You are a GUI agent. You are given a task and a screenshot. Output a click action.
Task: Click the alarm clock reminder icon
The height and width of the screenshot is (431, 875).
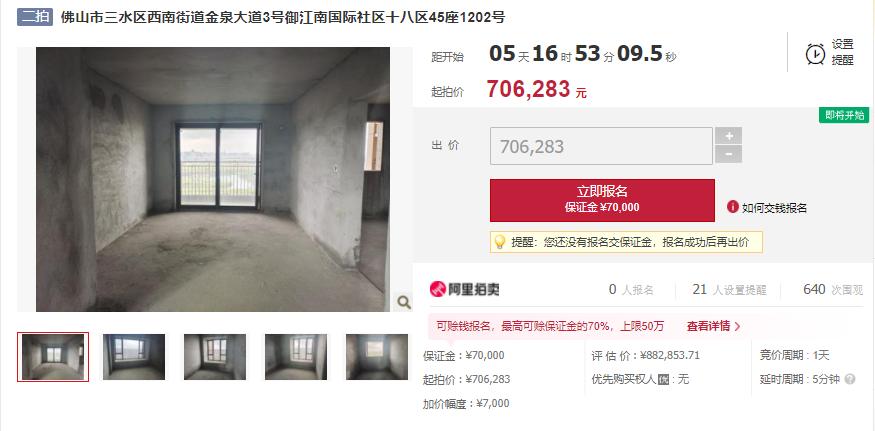[815, 54]
